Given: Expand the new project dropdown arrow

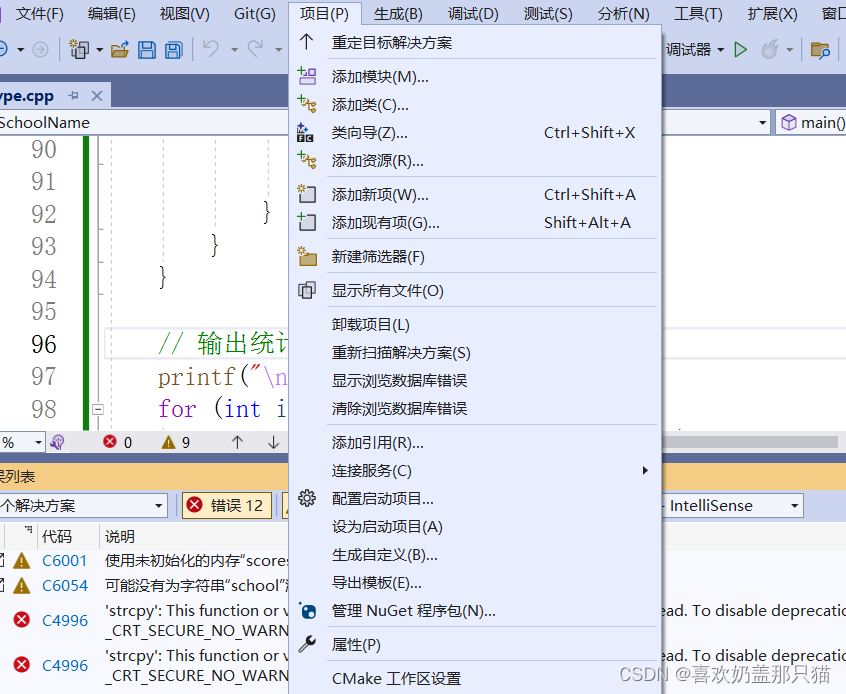Looking at the screenshot, I should [100, 50].
